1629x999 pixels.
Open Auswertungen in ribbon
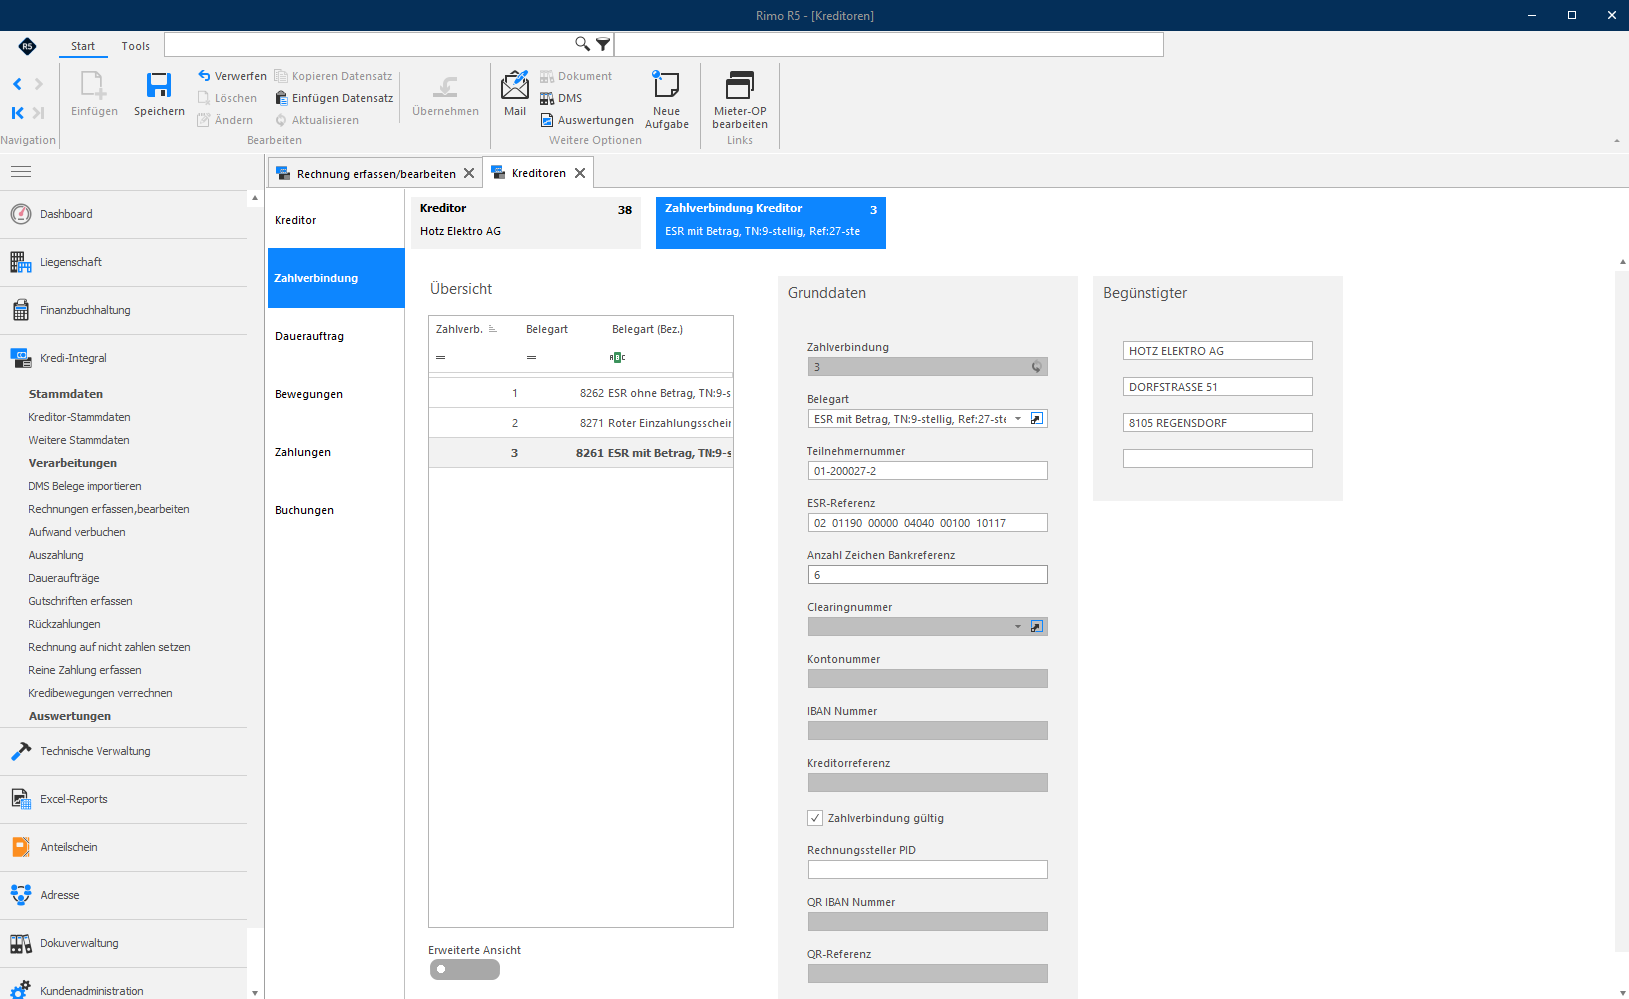587,120
